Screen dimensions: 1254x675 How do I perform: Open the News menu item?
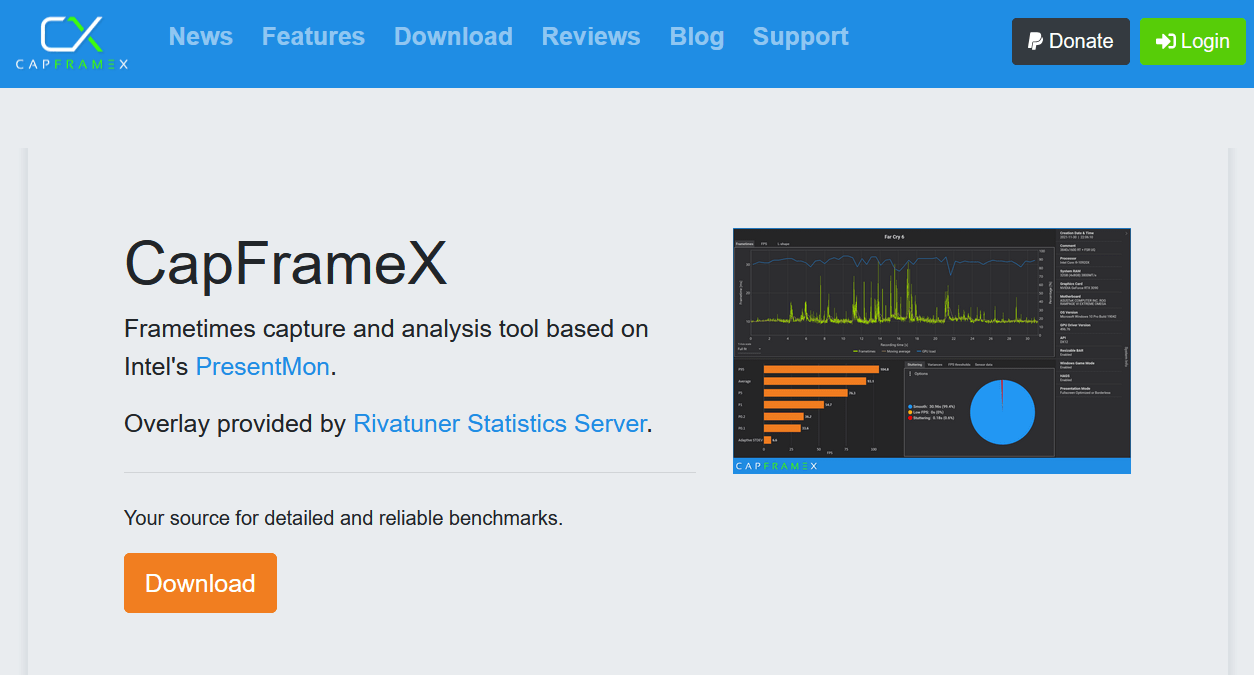201,37
